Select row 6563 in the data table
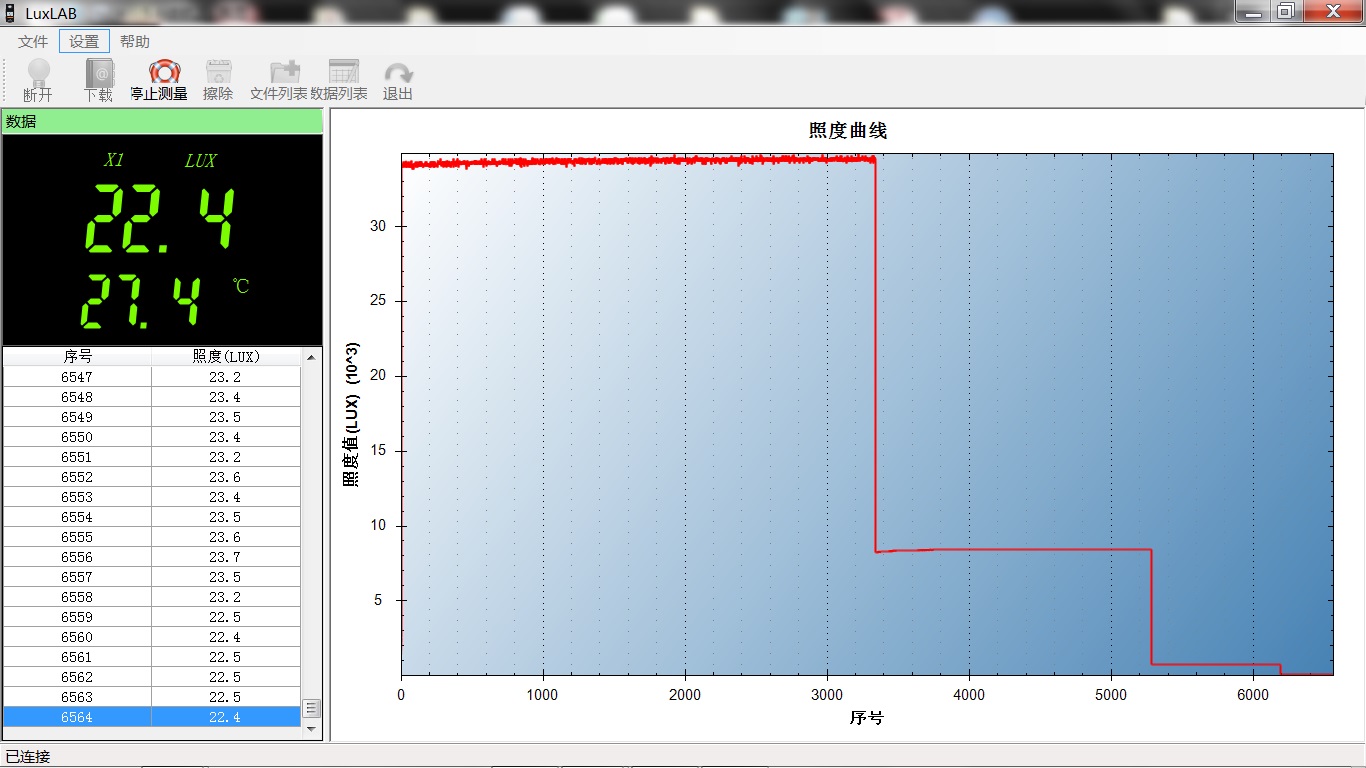1366x768 pixels. point(152,697)
